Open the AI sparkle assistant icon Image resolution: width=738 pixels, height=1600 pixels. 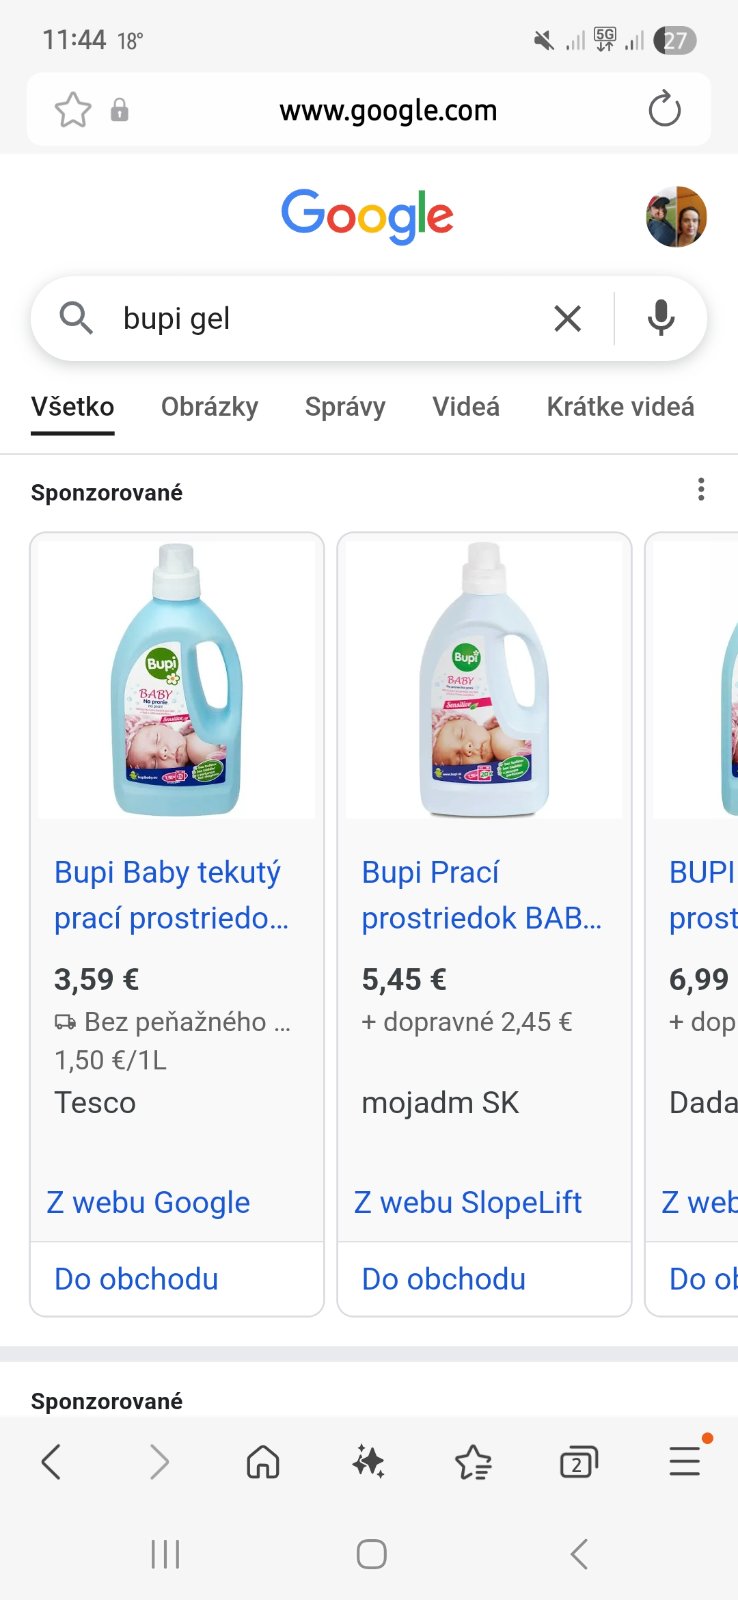tap(368, 1463)
